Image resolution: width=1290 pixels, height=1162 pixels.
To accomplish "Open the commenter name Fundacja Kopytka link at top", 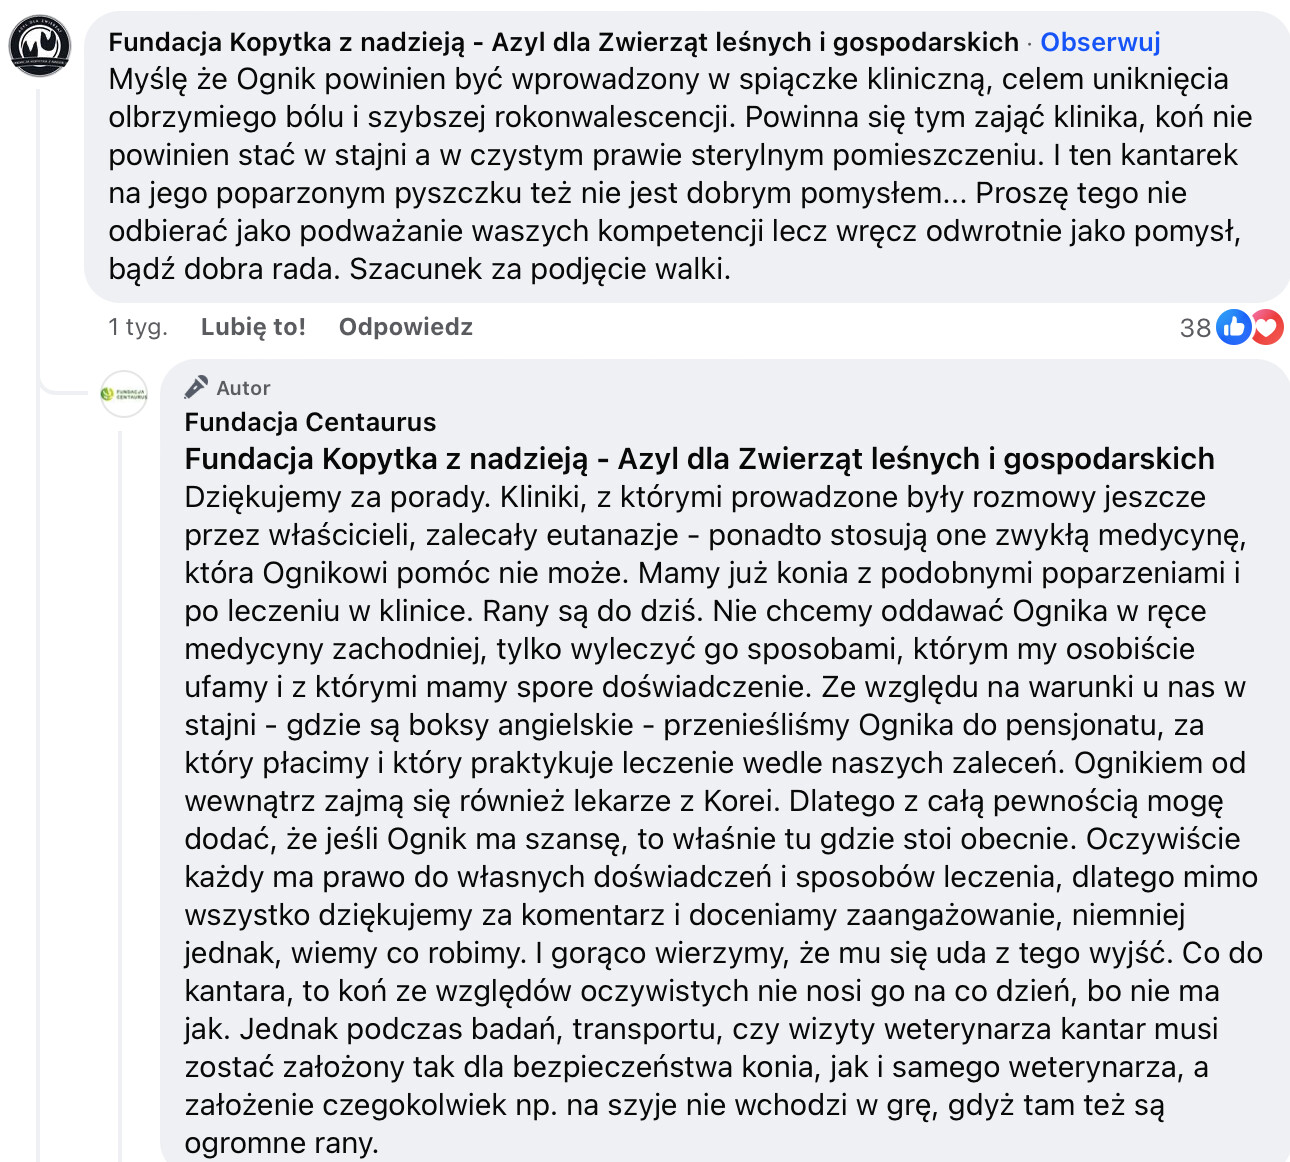I will (x=563, y=42).
